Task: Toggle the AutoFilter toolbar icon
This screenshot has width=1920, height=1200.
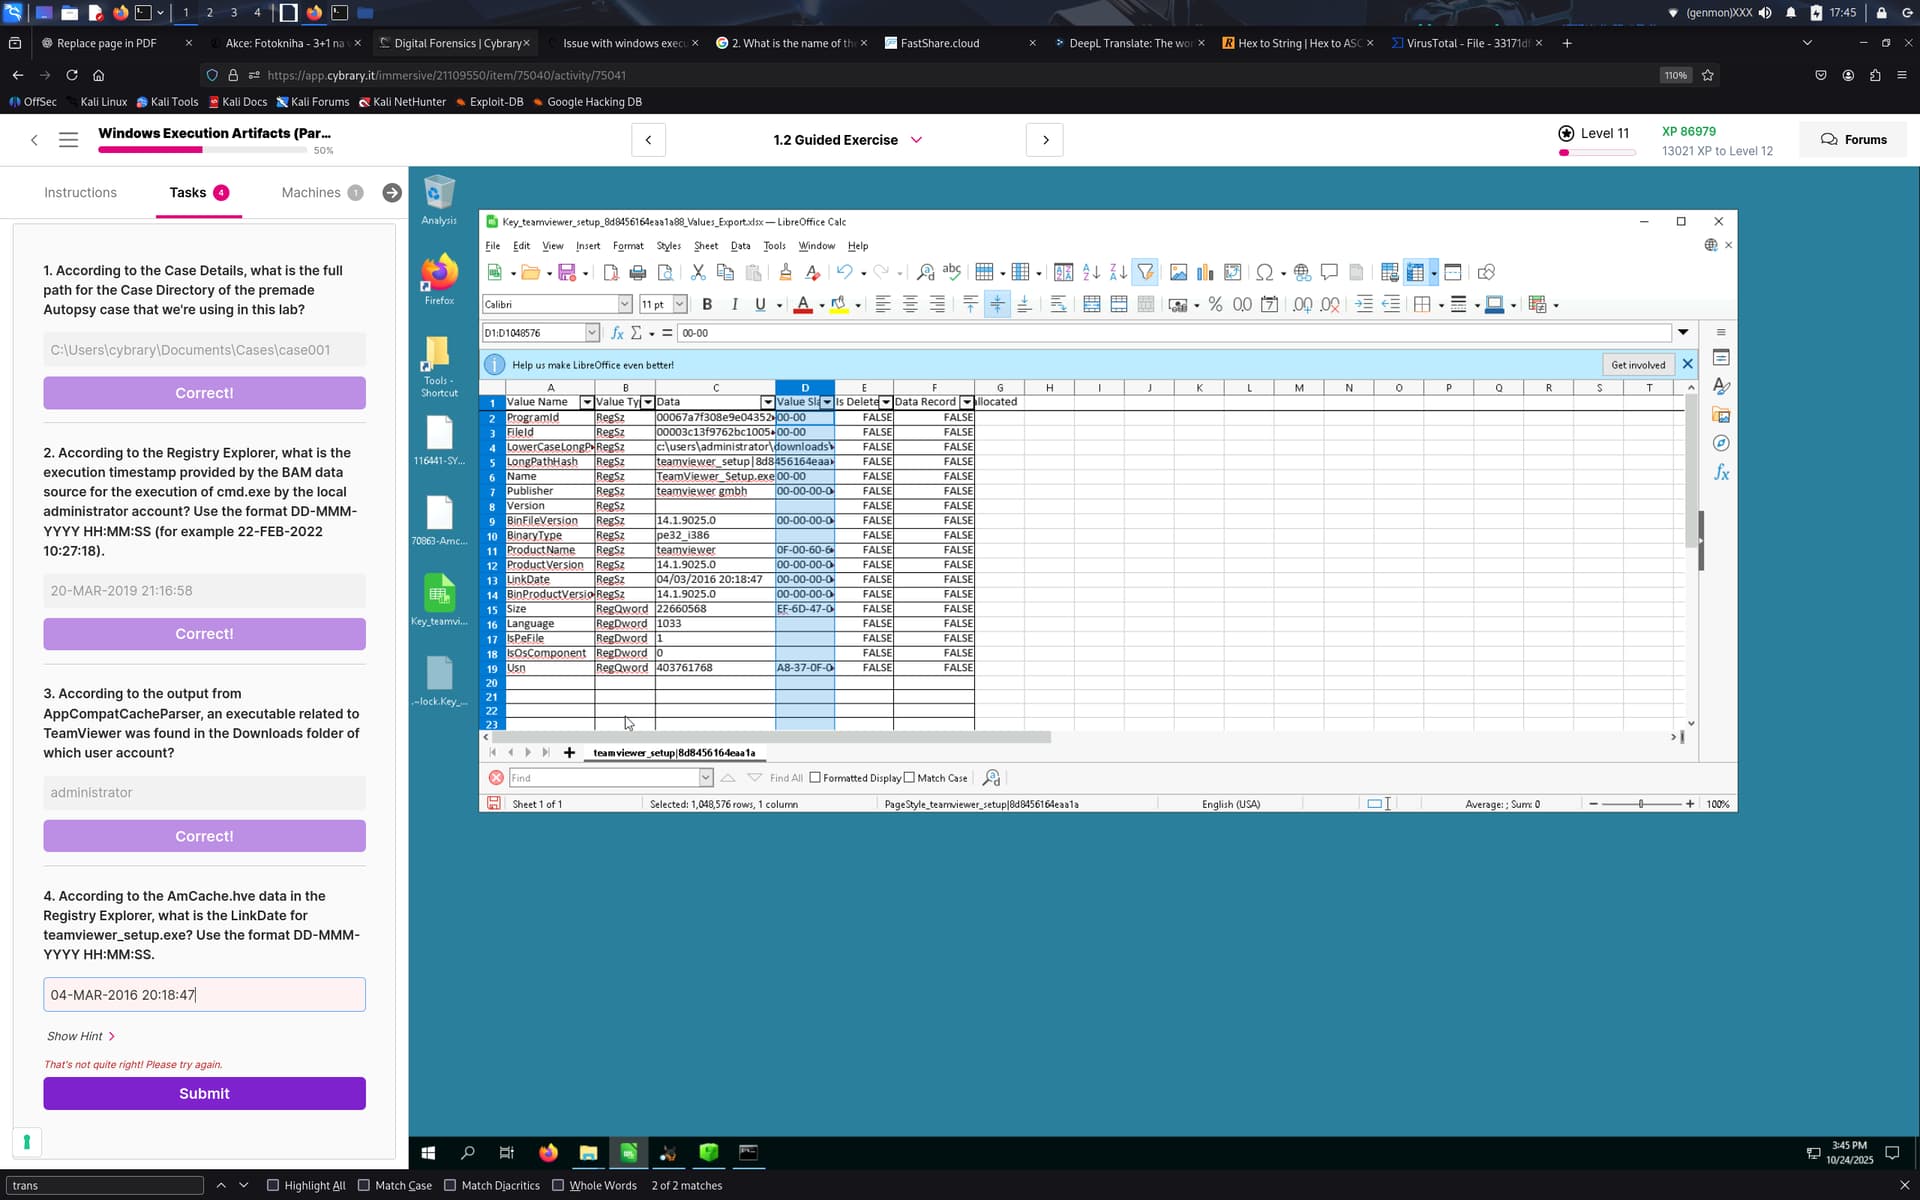Action: click(1145, 272)
